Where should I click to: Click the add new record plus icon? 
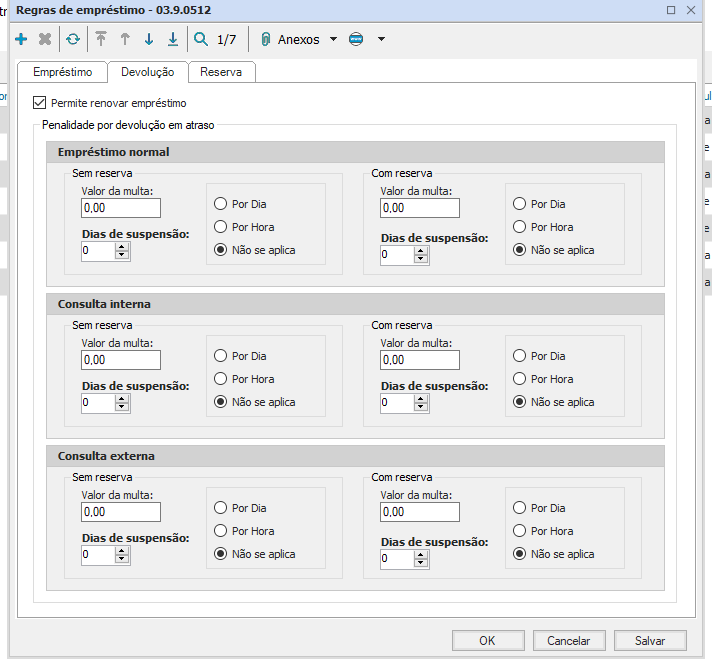coord(21,40)
